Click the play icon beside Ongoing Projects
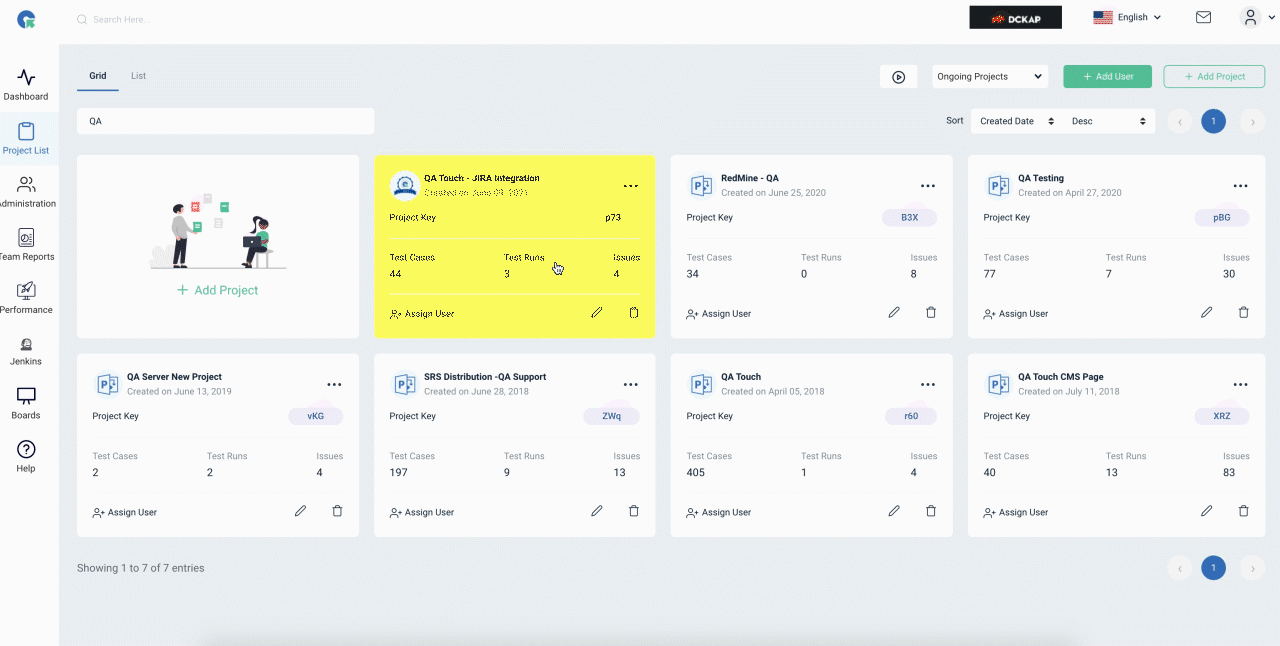1280x646 pixels. [898, 77]
